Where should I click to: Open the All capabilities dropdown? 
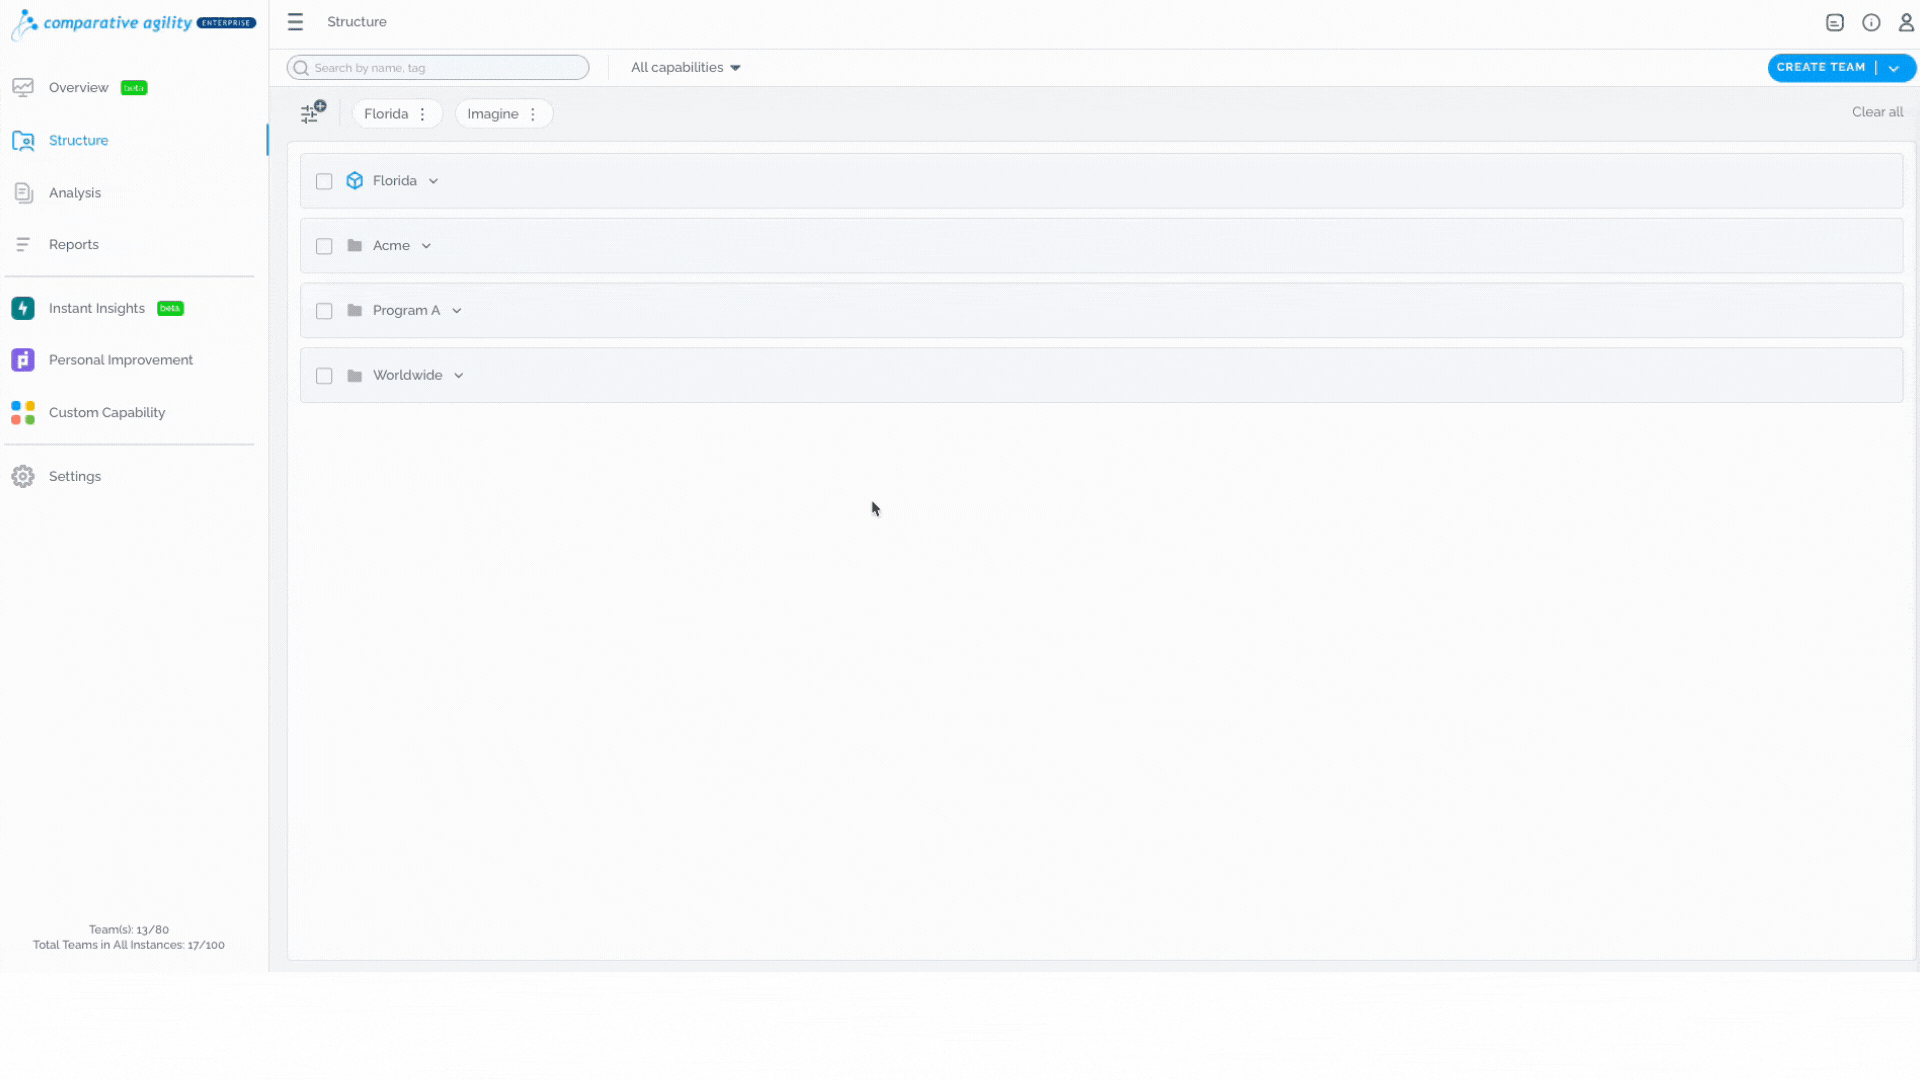click(686, 68)
